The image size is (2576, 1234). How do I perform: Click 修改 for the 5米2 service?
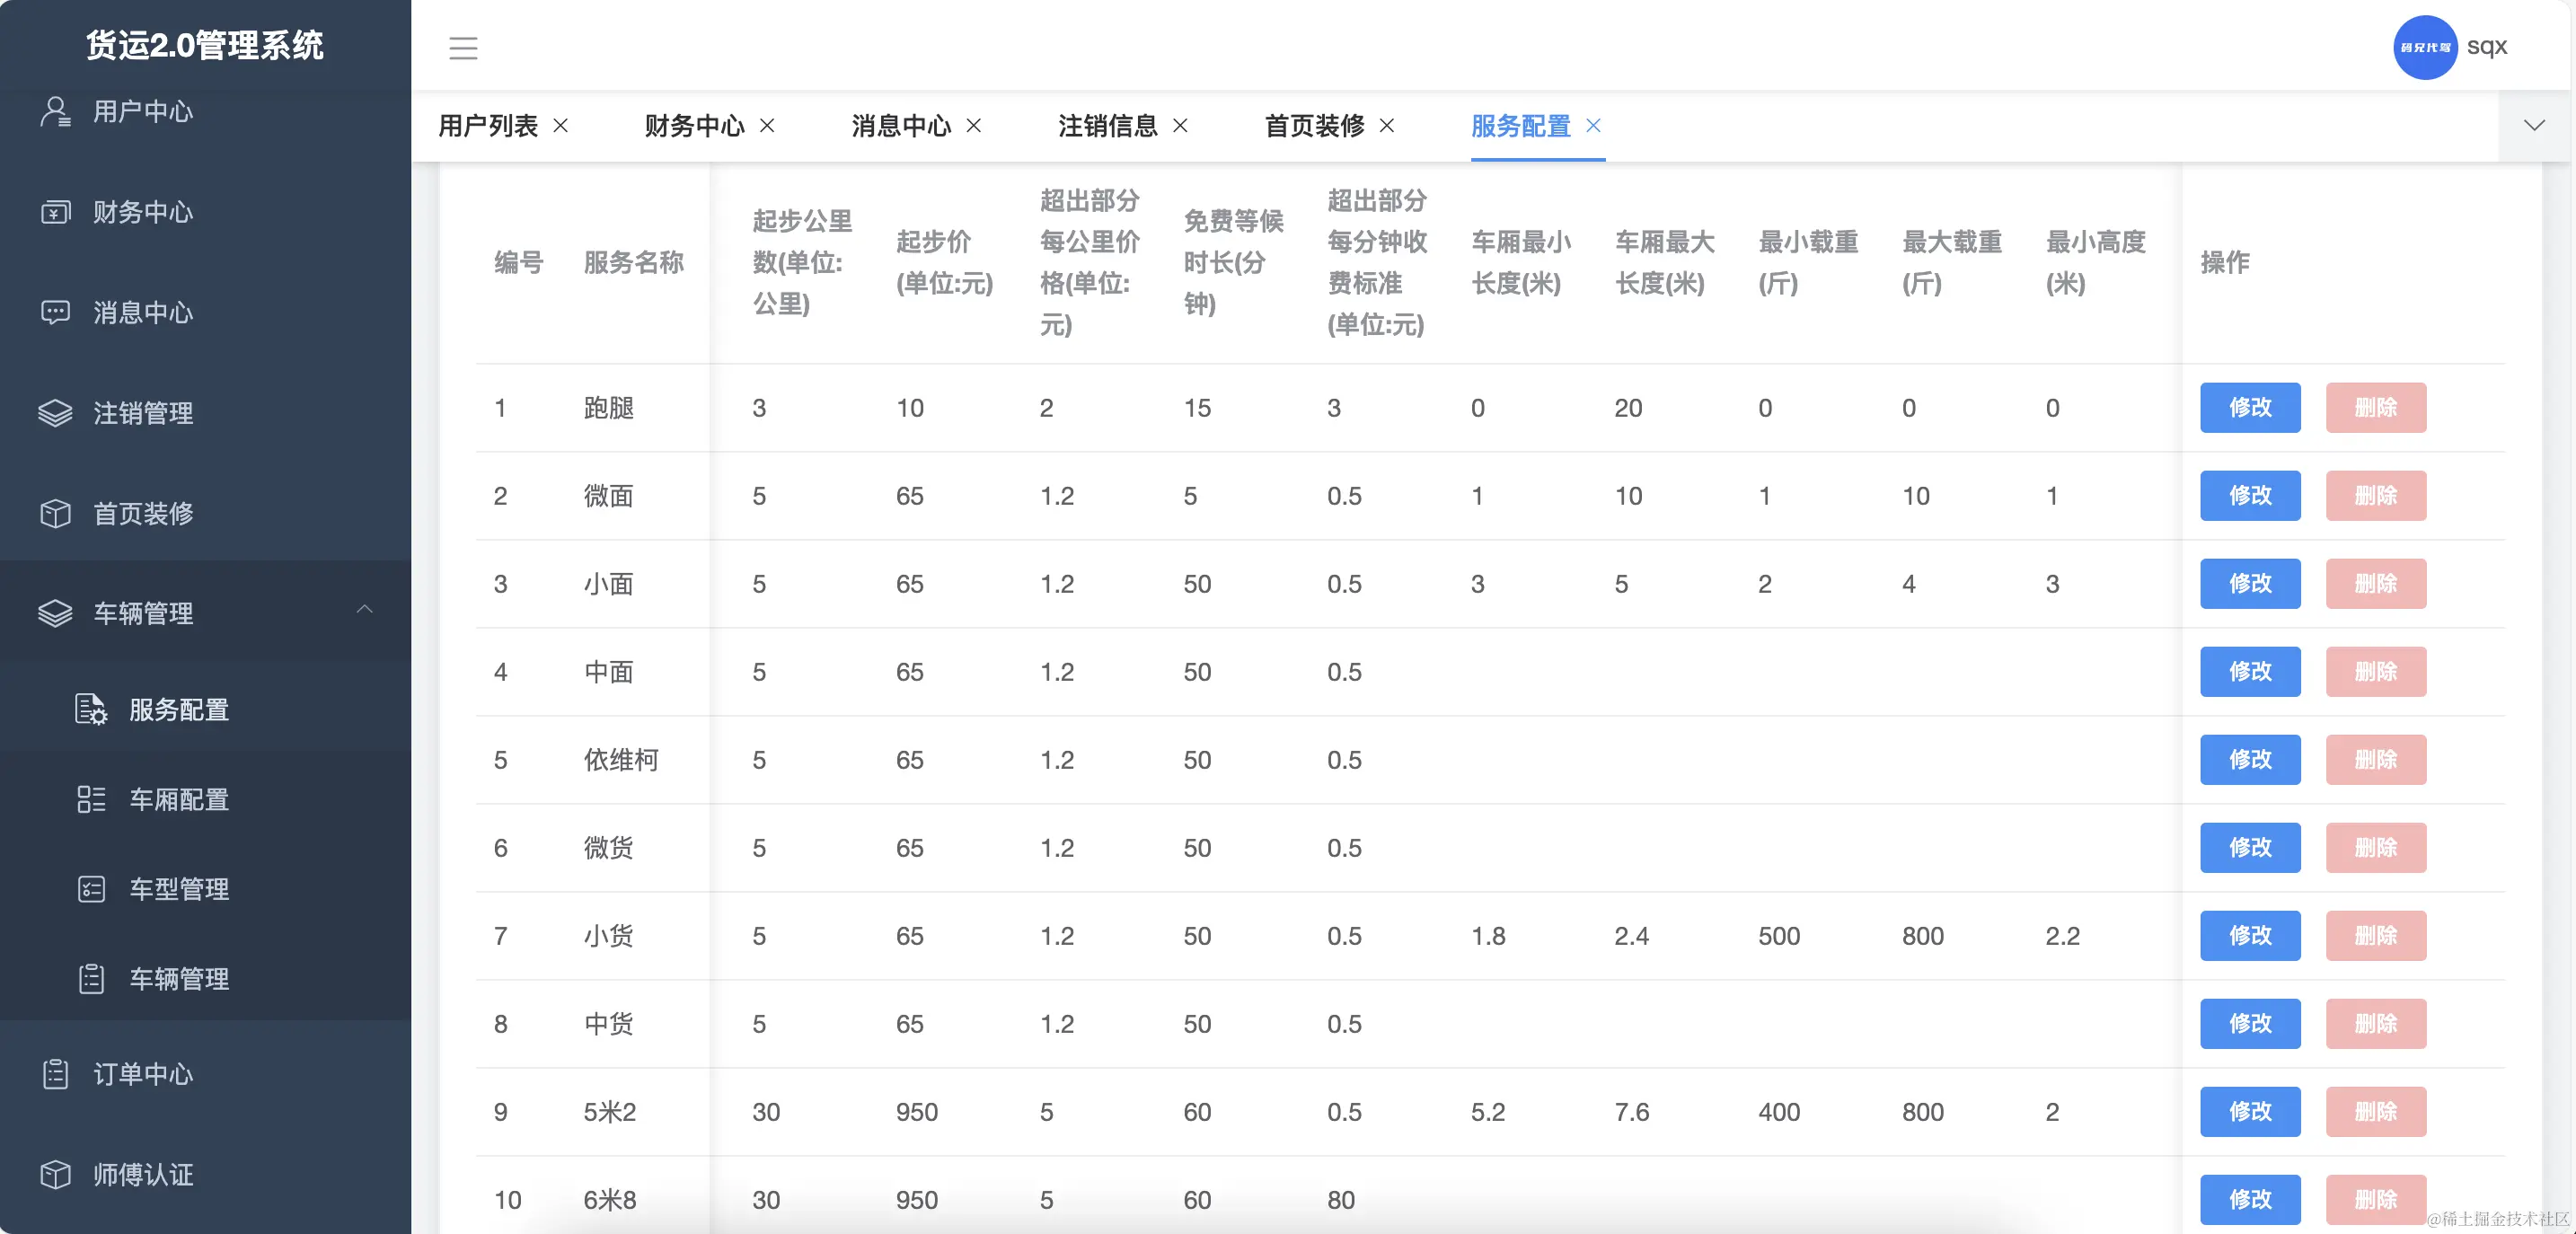point(2249,1112)
